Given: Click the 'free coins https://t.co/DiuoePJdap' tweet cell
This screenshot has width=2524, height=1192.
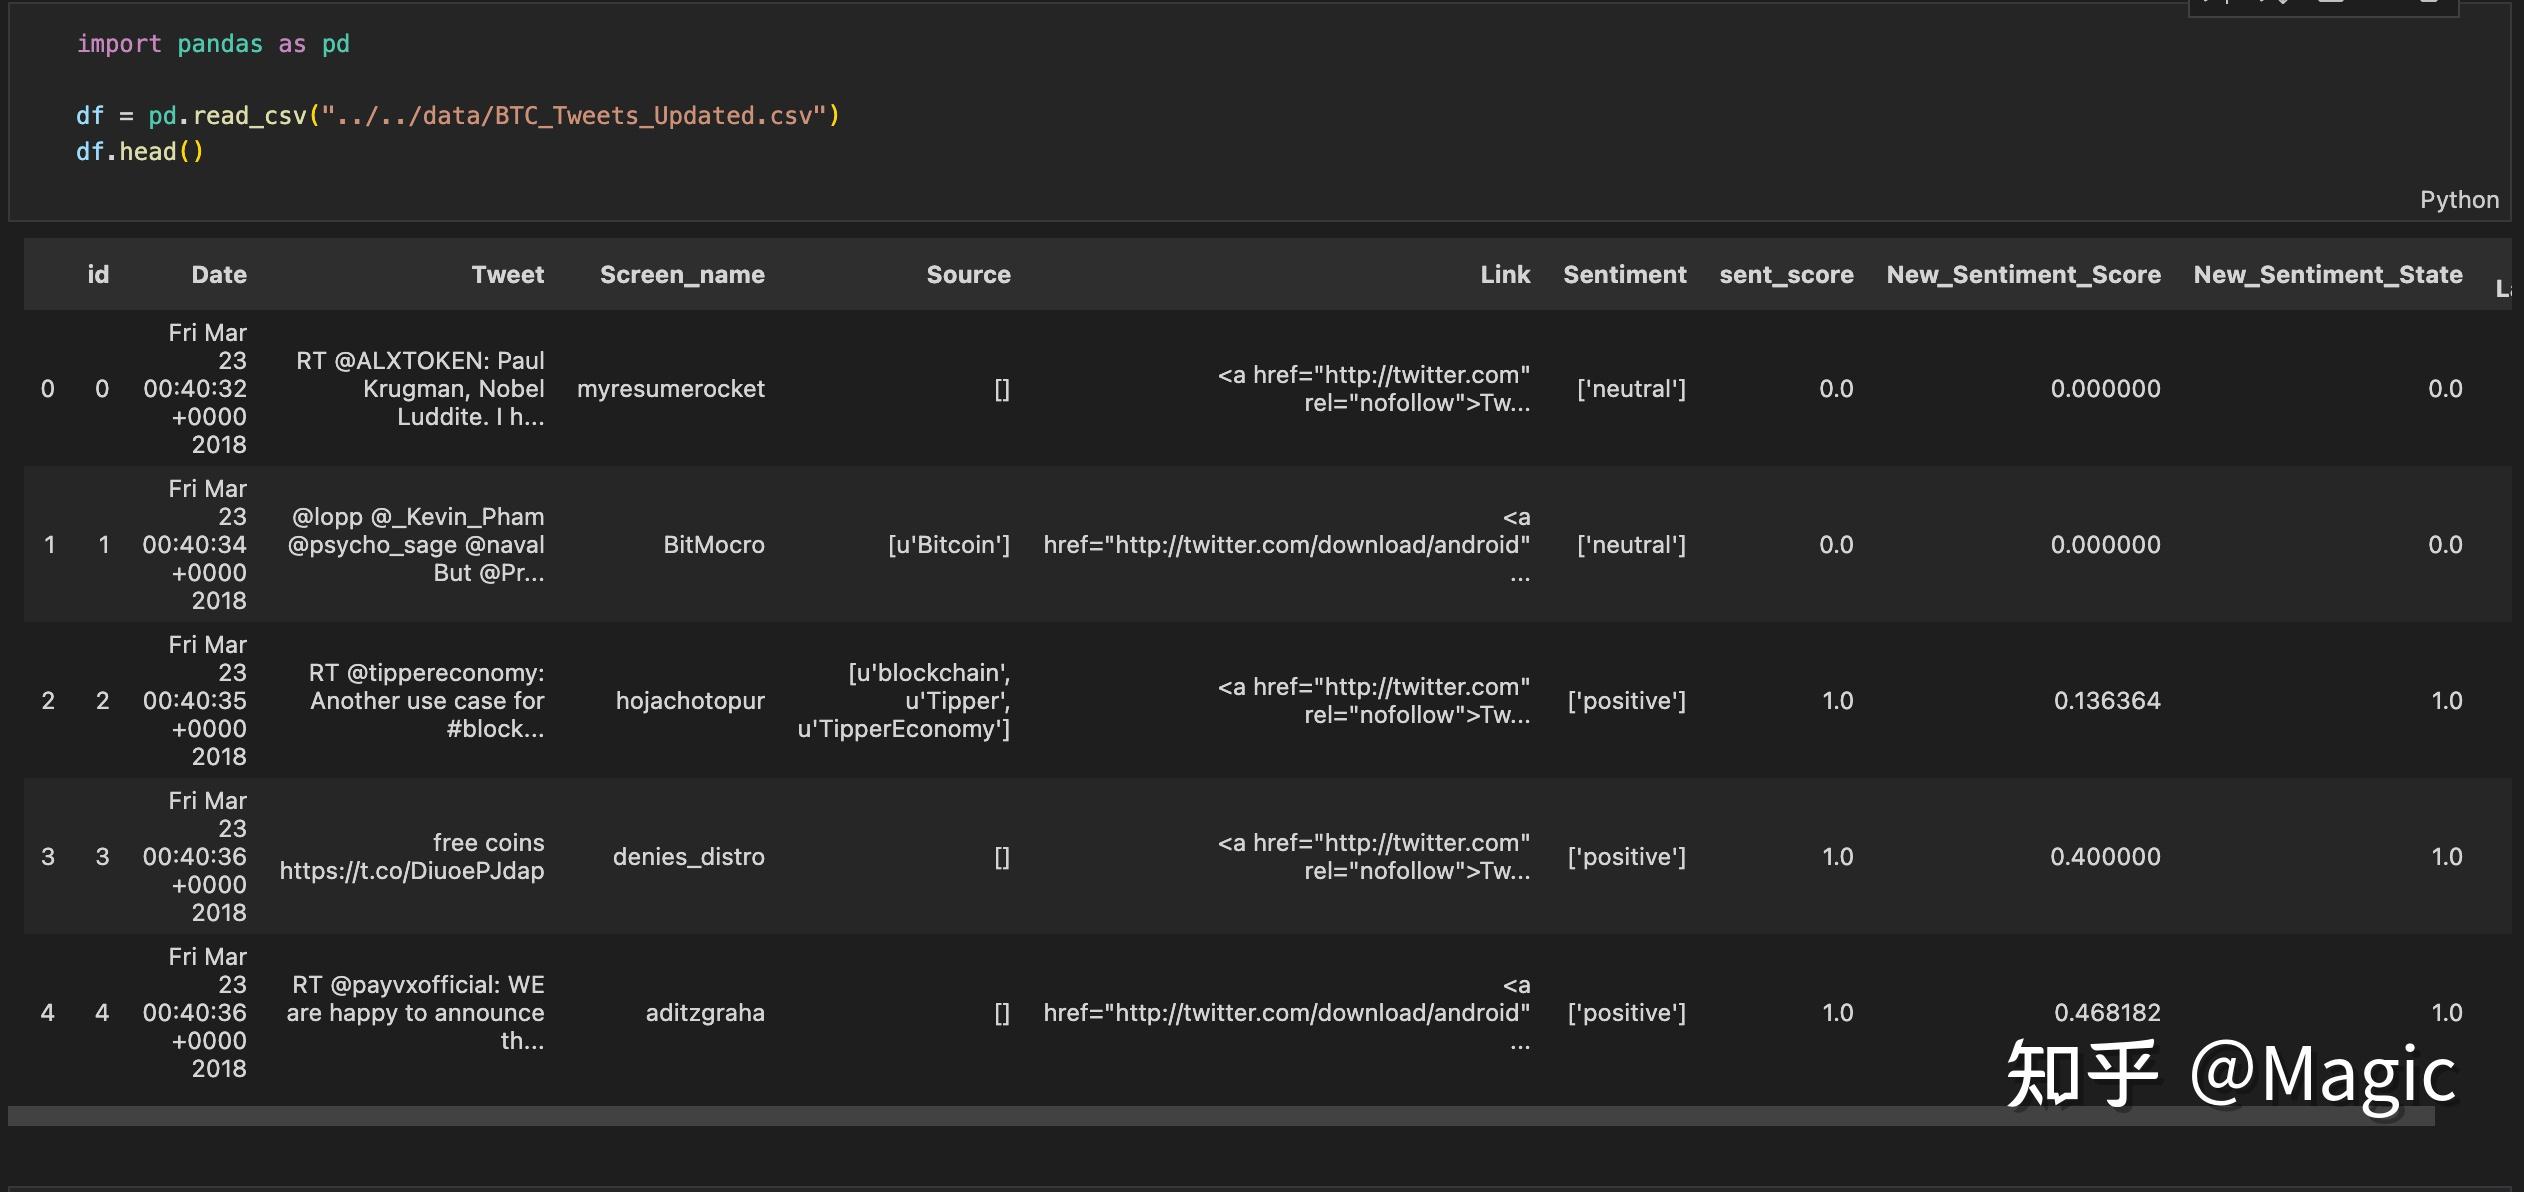Looking at the screenshot, I should click(412, 857).
